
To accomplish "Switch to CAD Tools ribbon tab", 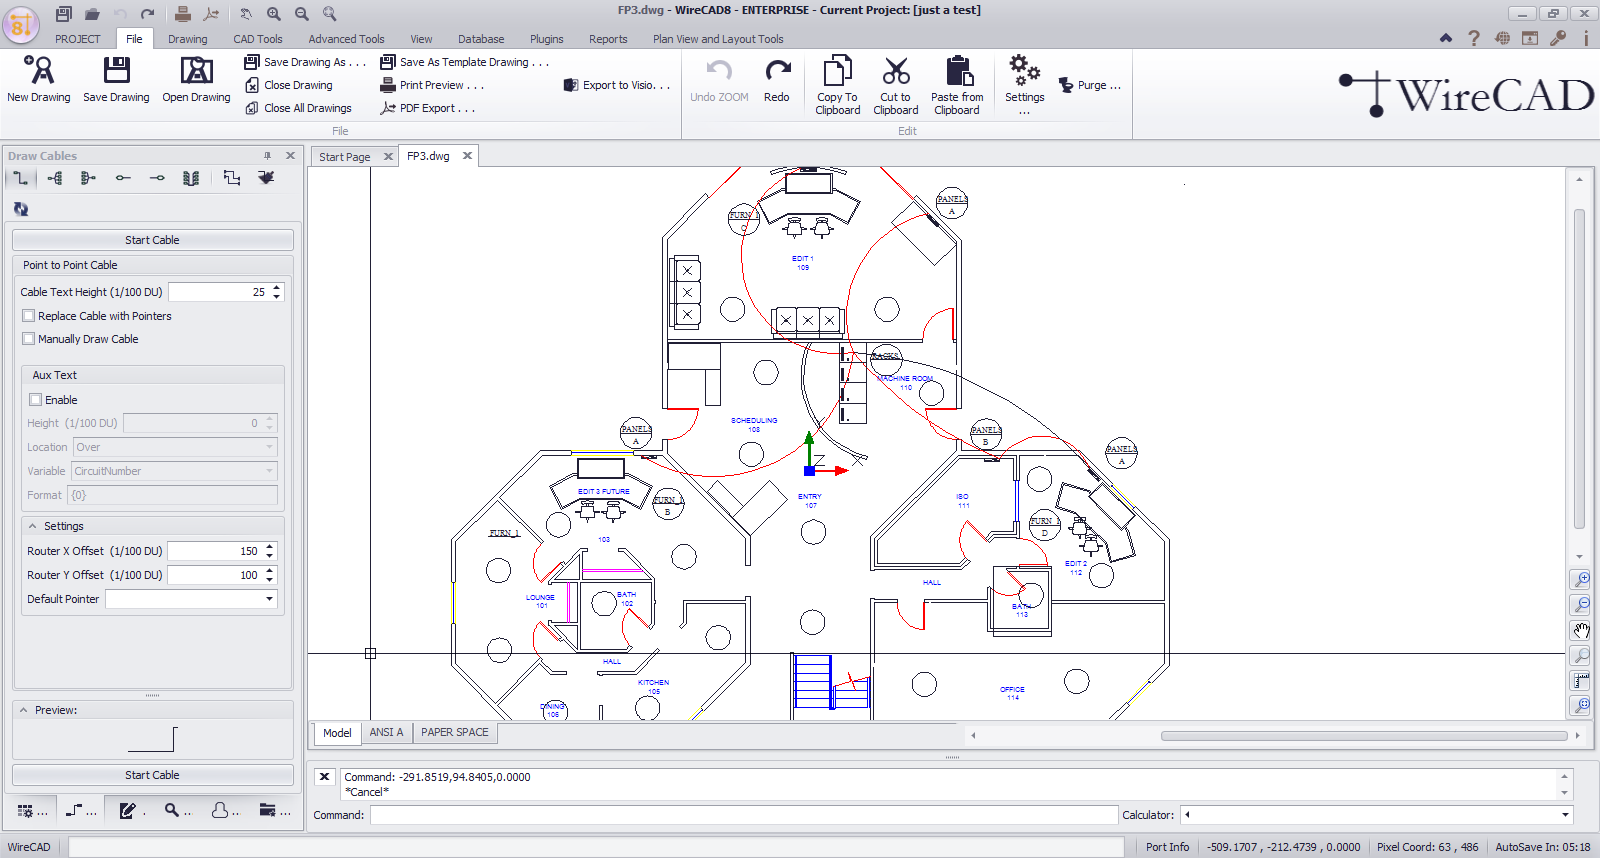I will (x=258, y=39).
